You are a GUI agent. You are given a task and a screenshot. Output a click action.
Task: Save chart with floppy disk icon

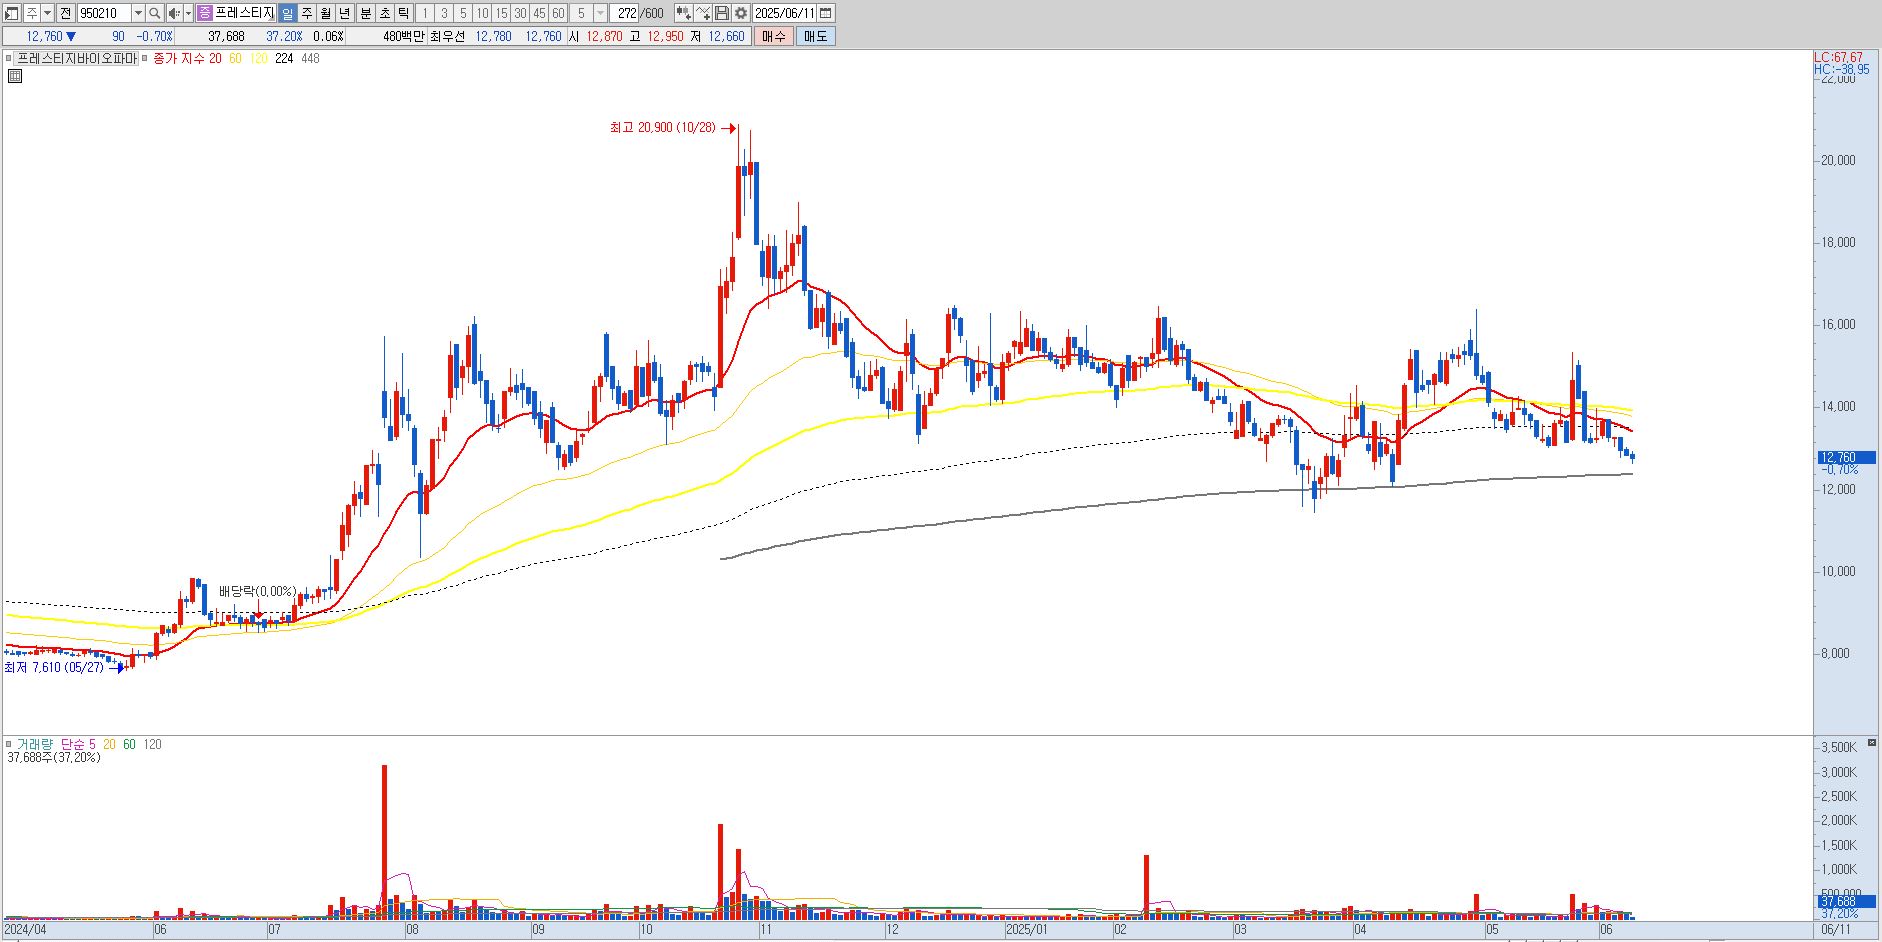[x=722, y=13]
